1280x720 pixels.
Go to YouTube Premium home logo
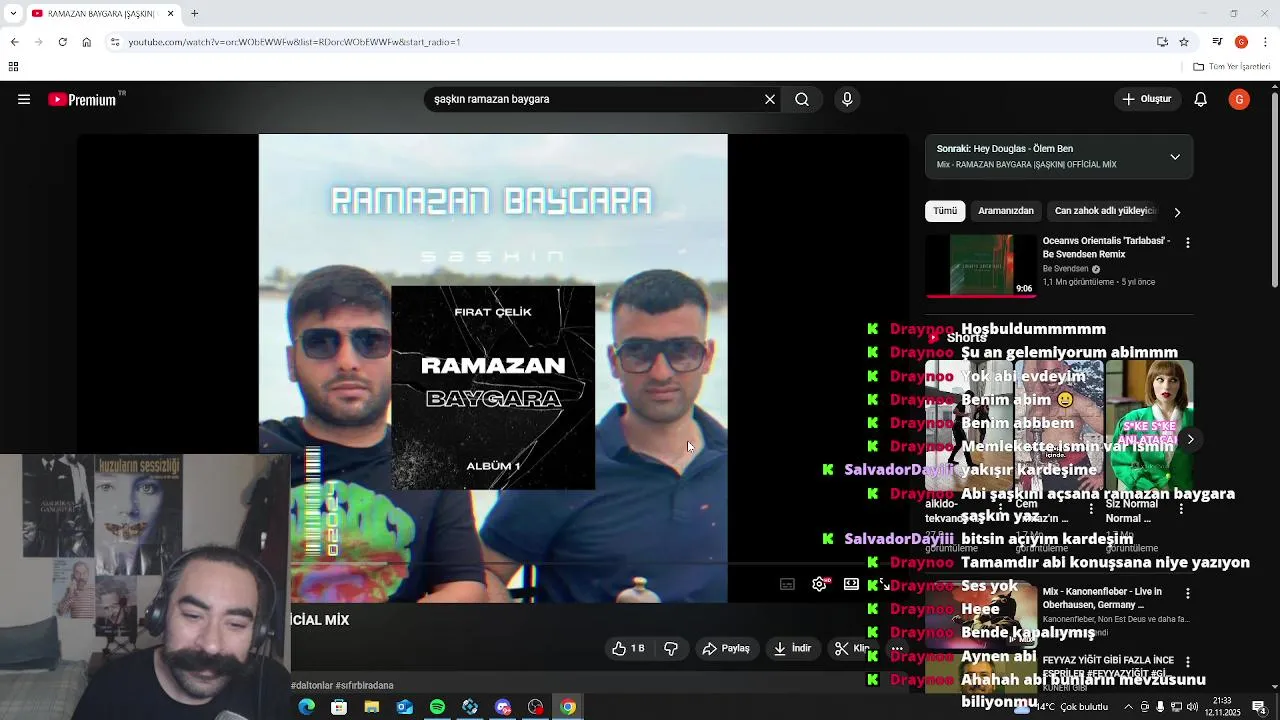click(86, 99)
